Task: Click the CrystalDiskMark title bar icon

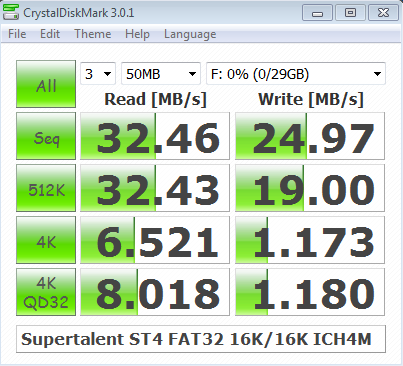Action: coord(10,12)
